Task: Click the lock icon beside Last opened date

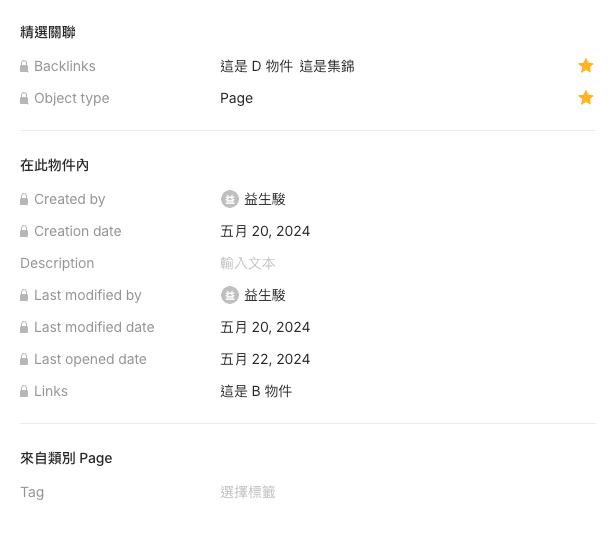Action: [24, 359]
